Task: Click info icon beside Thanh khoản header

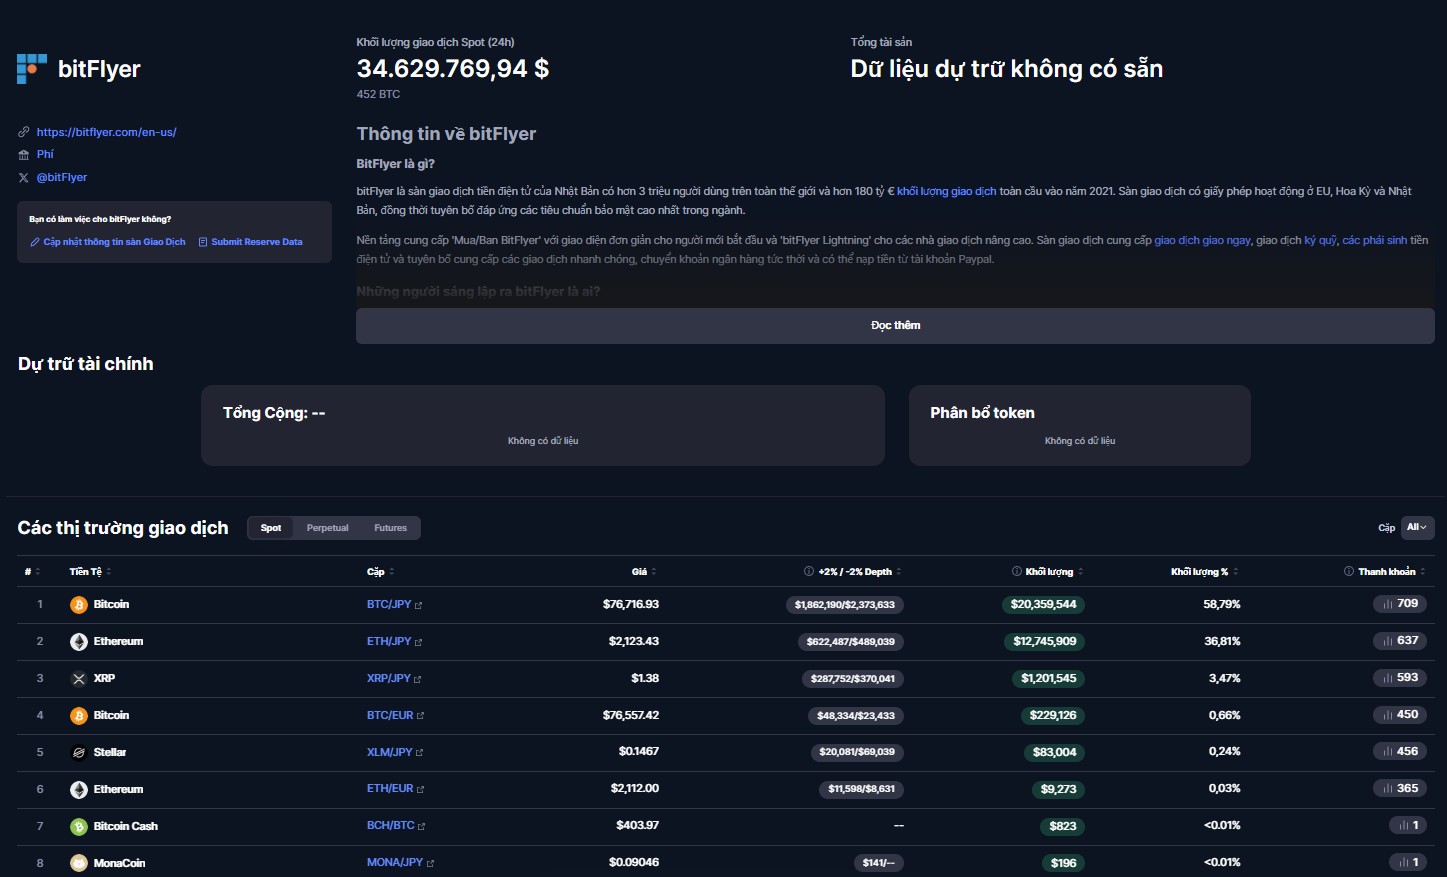Action: pyautogui.click(x=1349, y=572)
